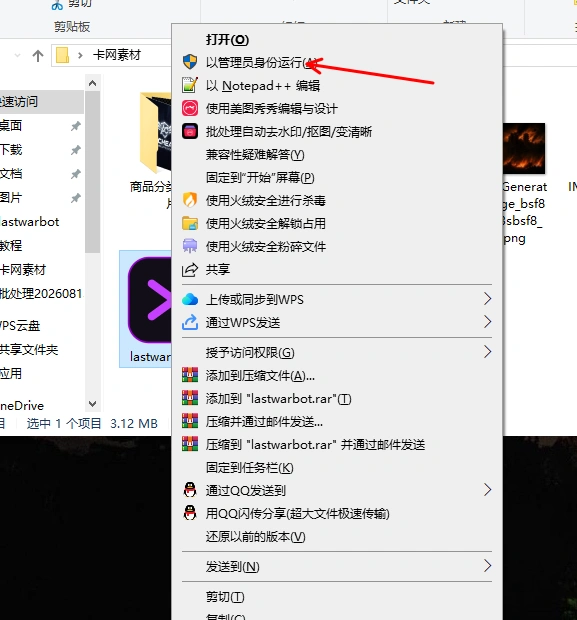Expand the 授予访问权限 submenu arrow
This screenshot has height=620, width=577.
(487, 352)
